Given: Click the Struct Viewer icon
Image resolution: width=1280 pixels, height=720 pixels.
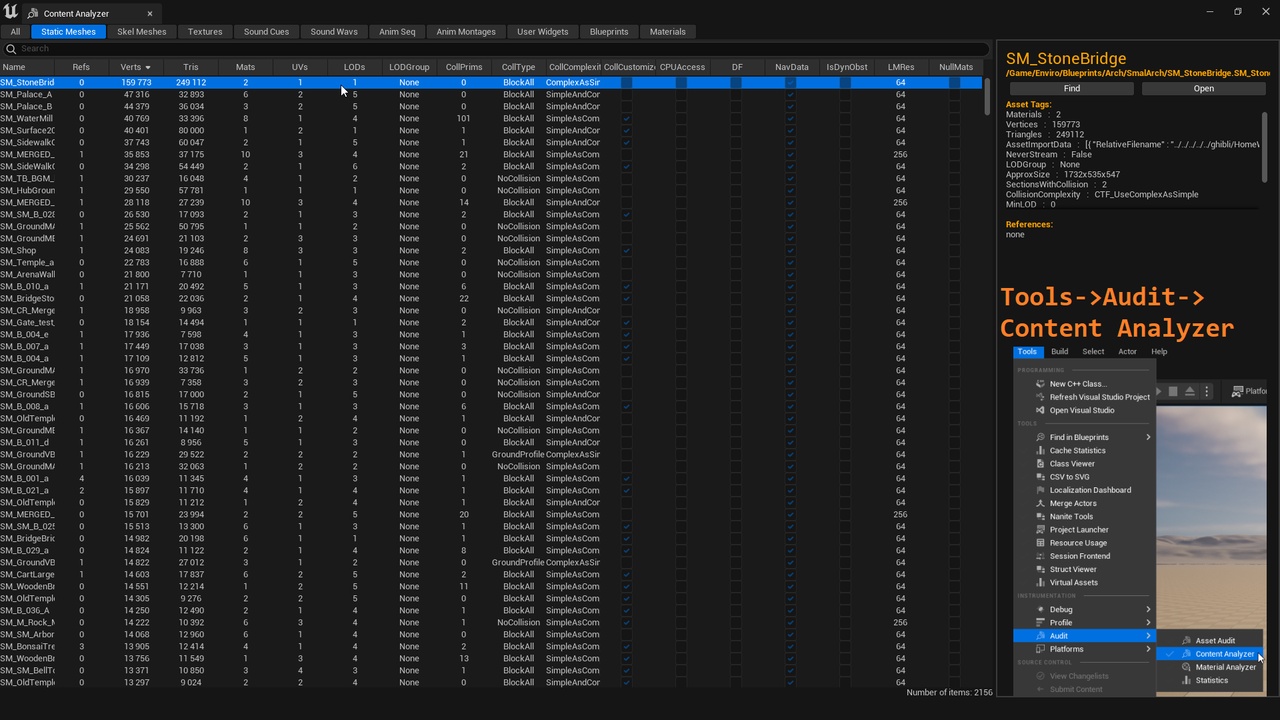Looking at the screenshot, I should click(1040, 569).
